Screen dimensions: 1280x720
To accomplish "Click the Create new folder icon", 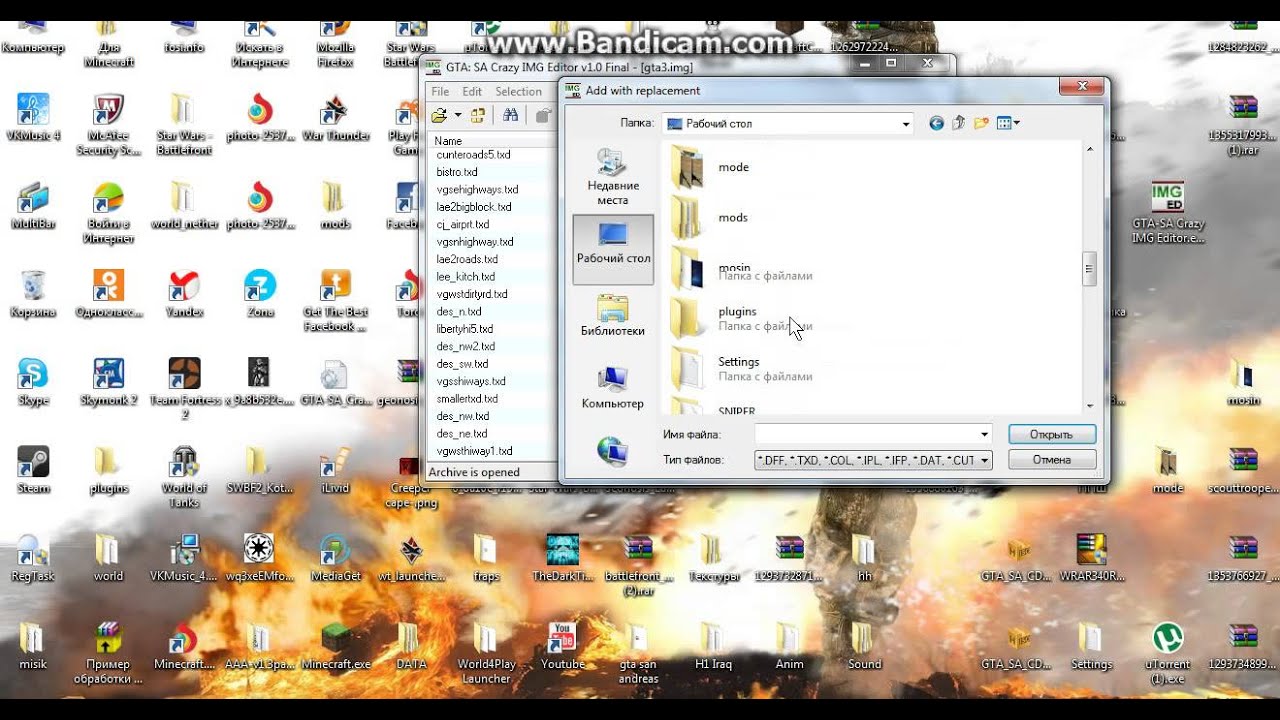I will coord(981,123).
